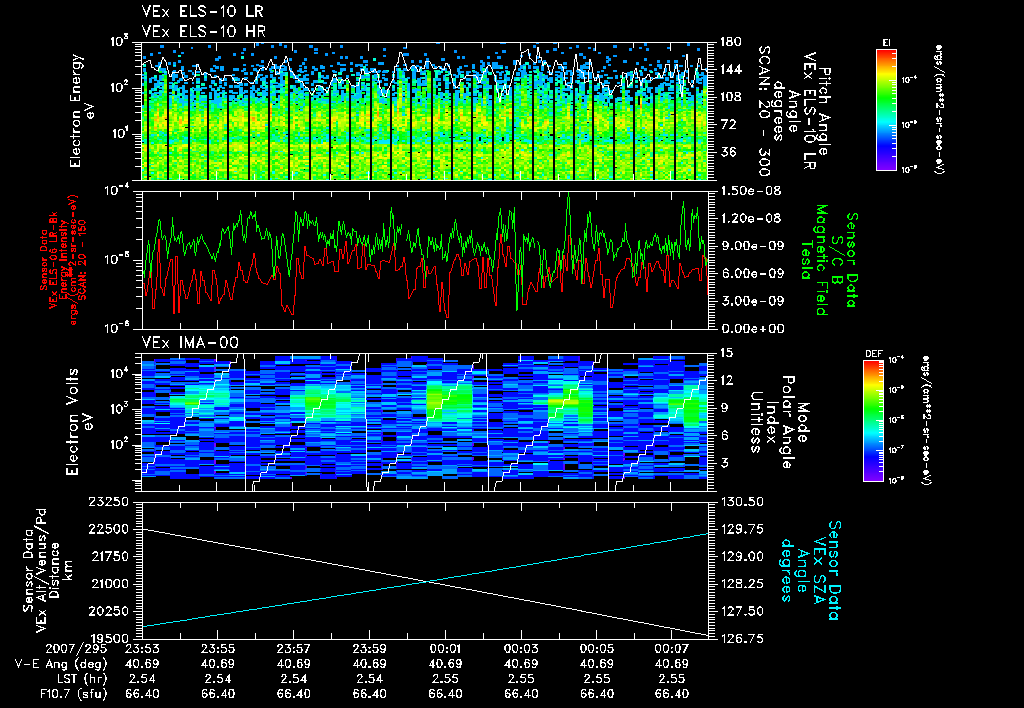The image size is (1024, 708).
Task: Click the EI color scale bar
Action: (x=886, y=109)
